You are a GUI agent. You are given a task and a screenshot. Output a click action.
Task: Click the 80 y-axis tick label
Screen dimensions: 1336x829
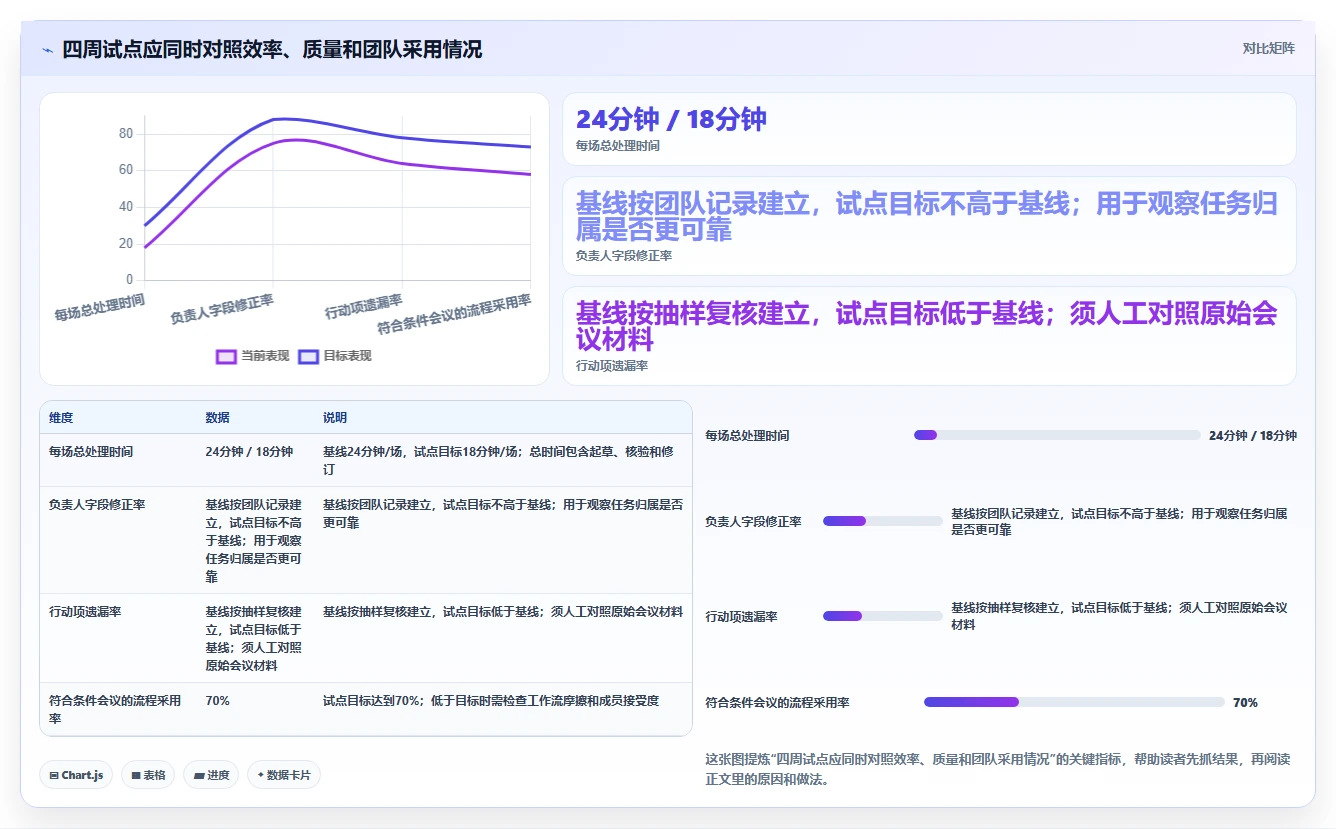click(x=126, y=134)
